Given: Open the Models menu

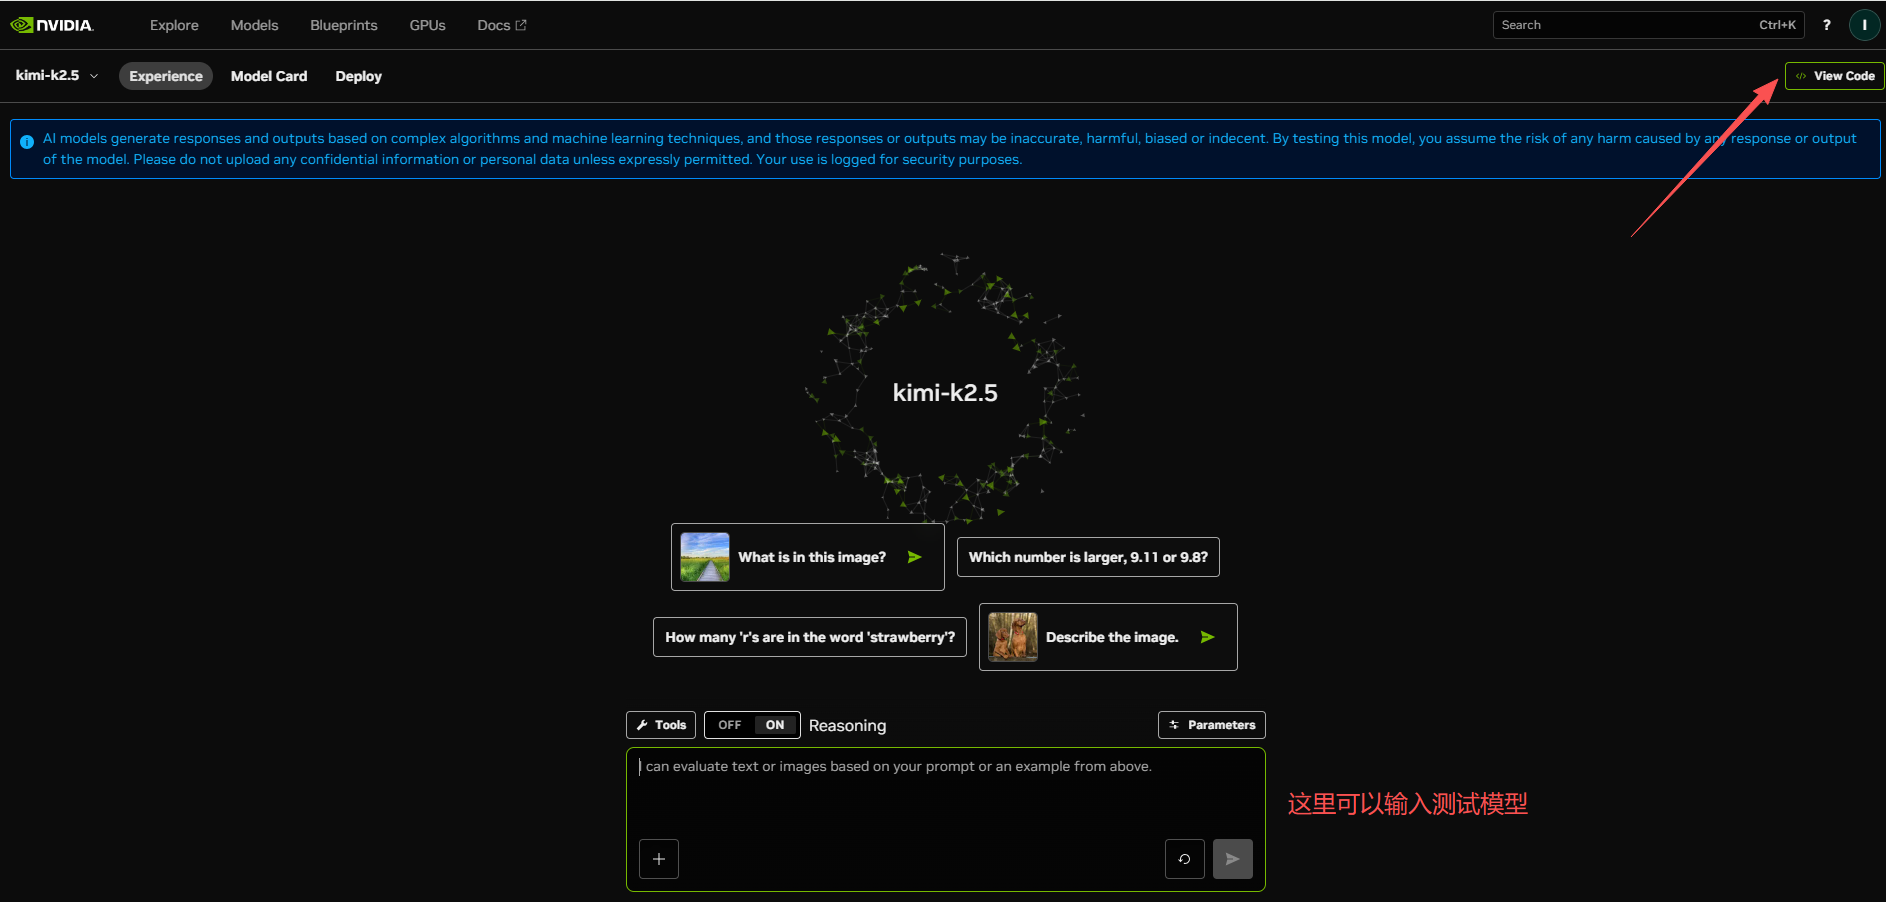Looking at the screenshot, I should click(254, 25).
